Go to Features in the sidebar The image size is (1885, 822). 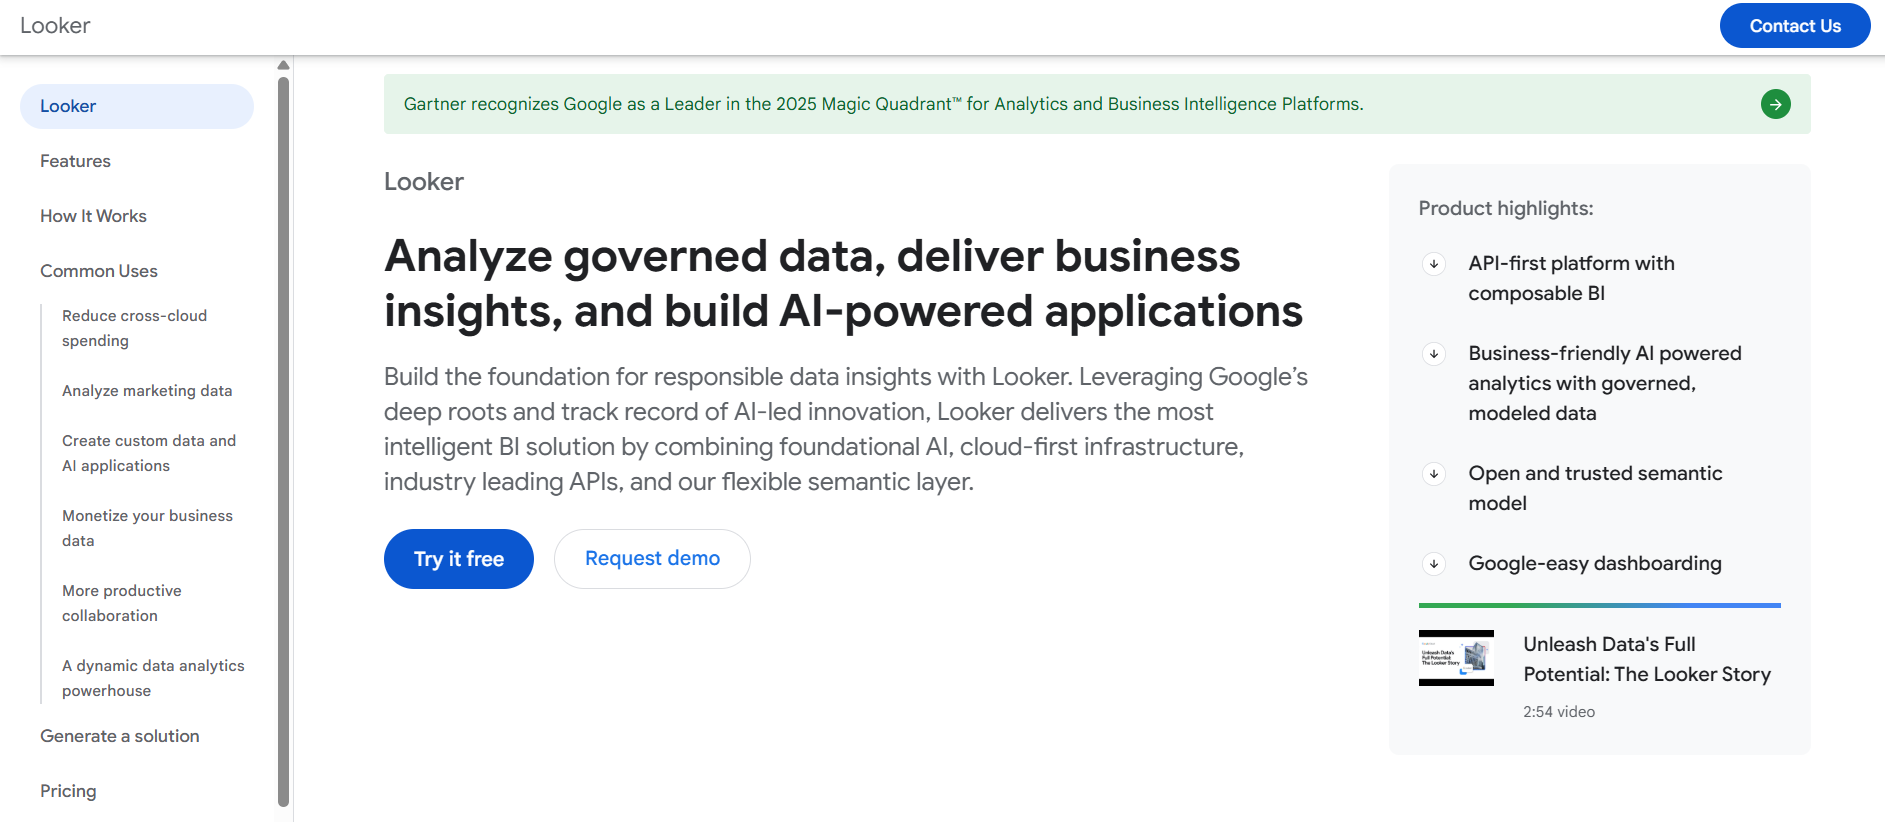click(75, 161)
